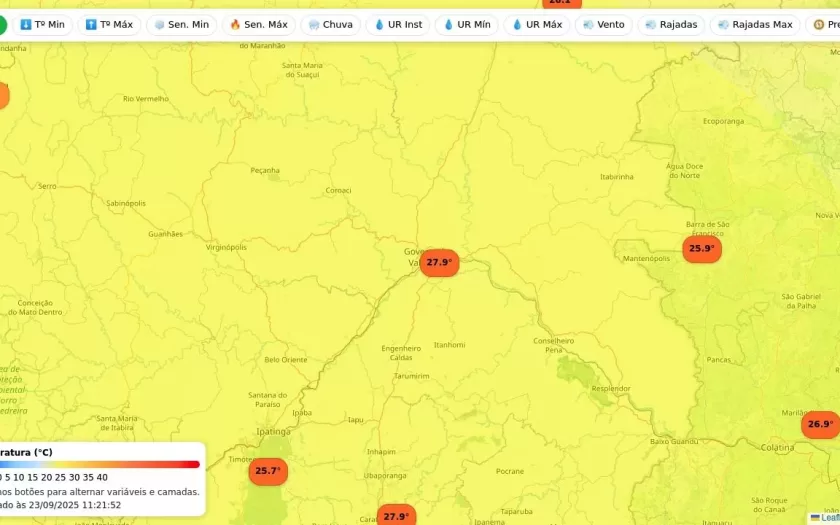
Task: Click the temperature color gradient legend bar
Action: tap(100, 464)
